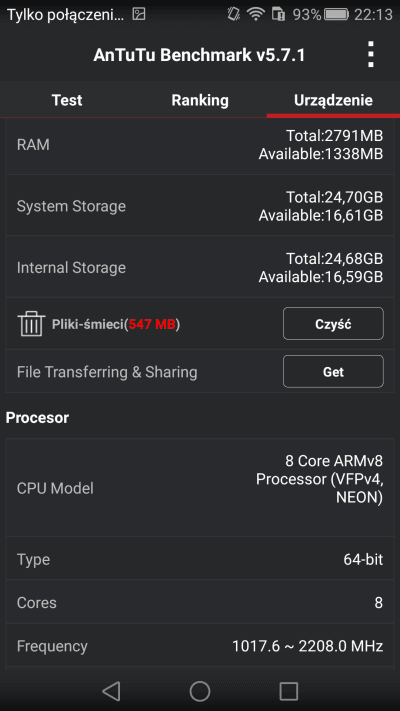This screenshot has height=711, width=400.
Task: Open recent apps square icon
Action: pyautogui.click(x=288, y=691)
